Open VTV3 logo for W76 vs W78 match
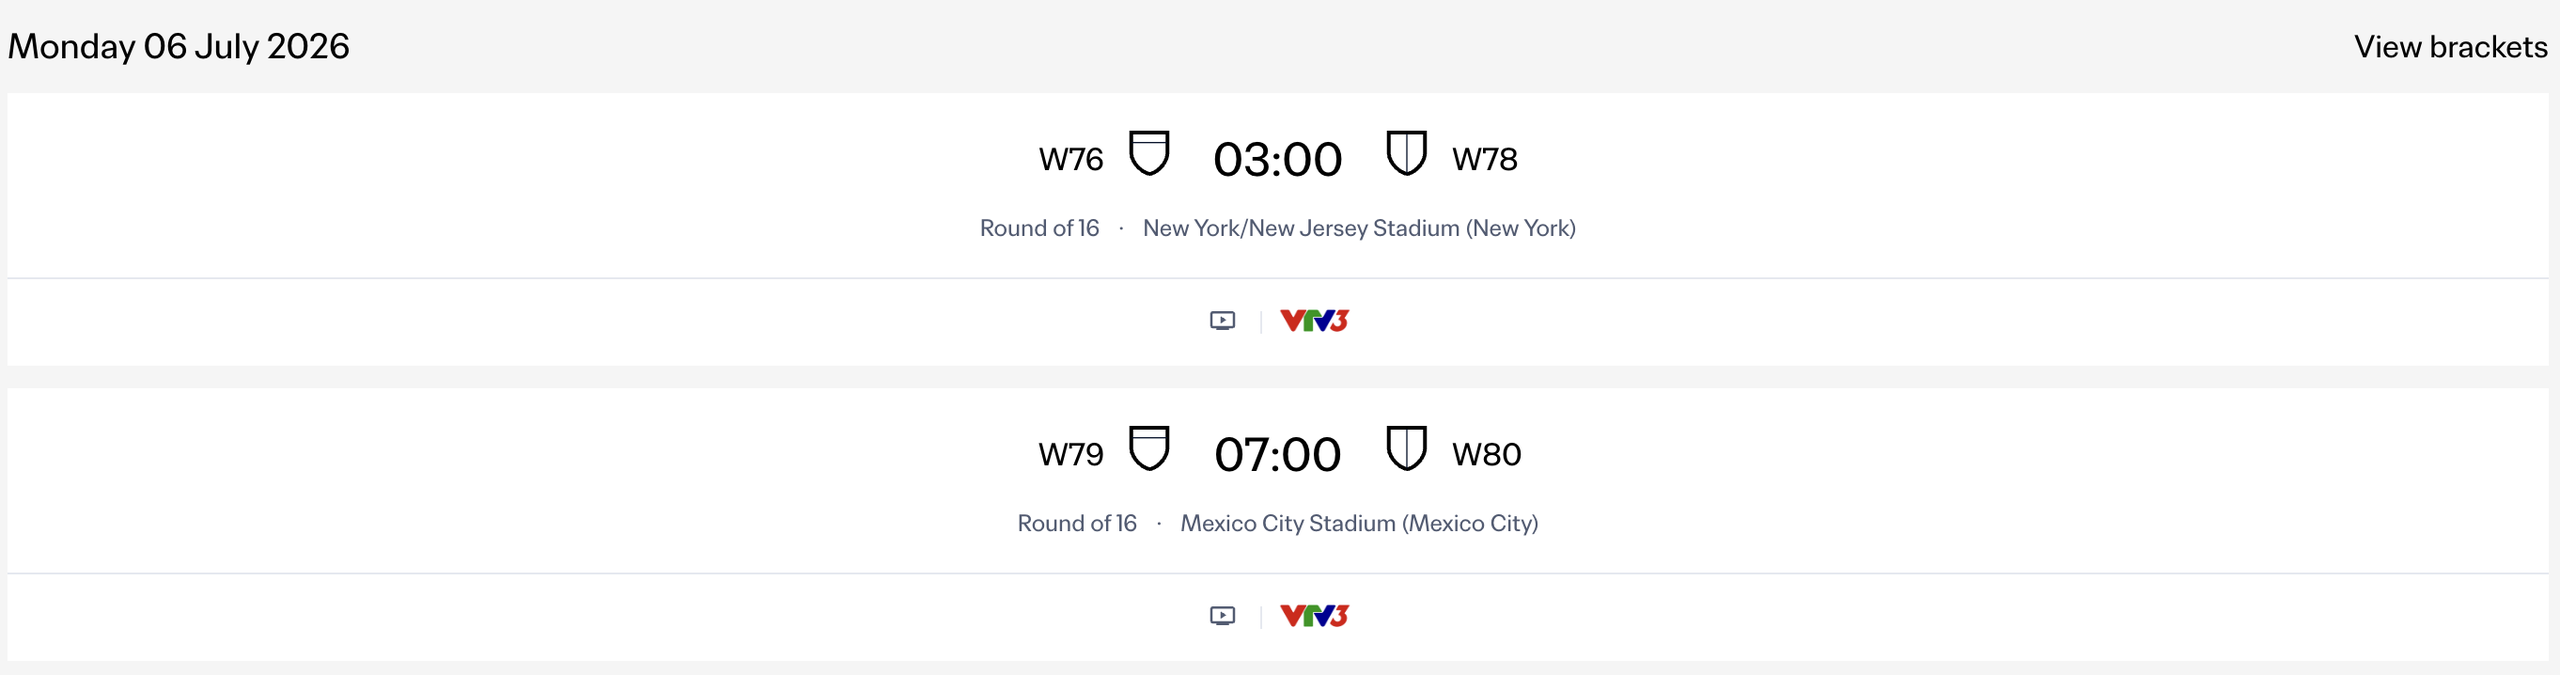Viewport: 2560px width, 675px height. (1314, 321)
